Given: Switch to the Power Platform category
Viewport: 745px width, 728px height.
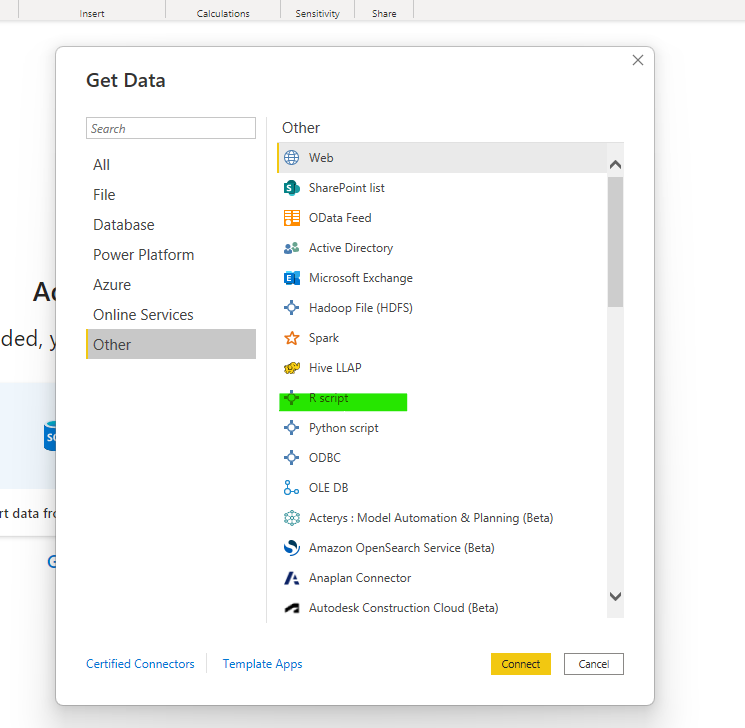Looking at the screenshot, I should point(171,255).
